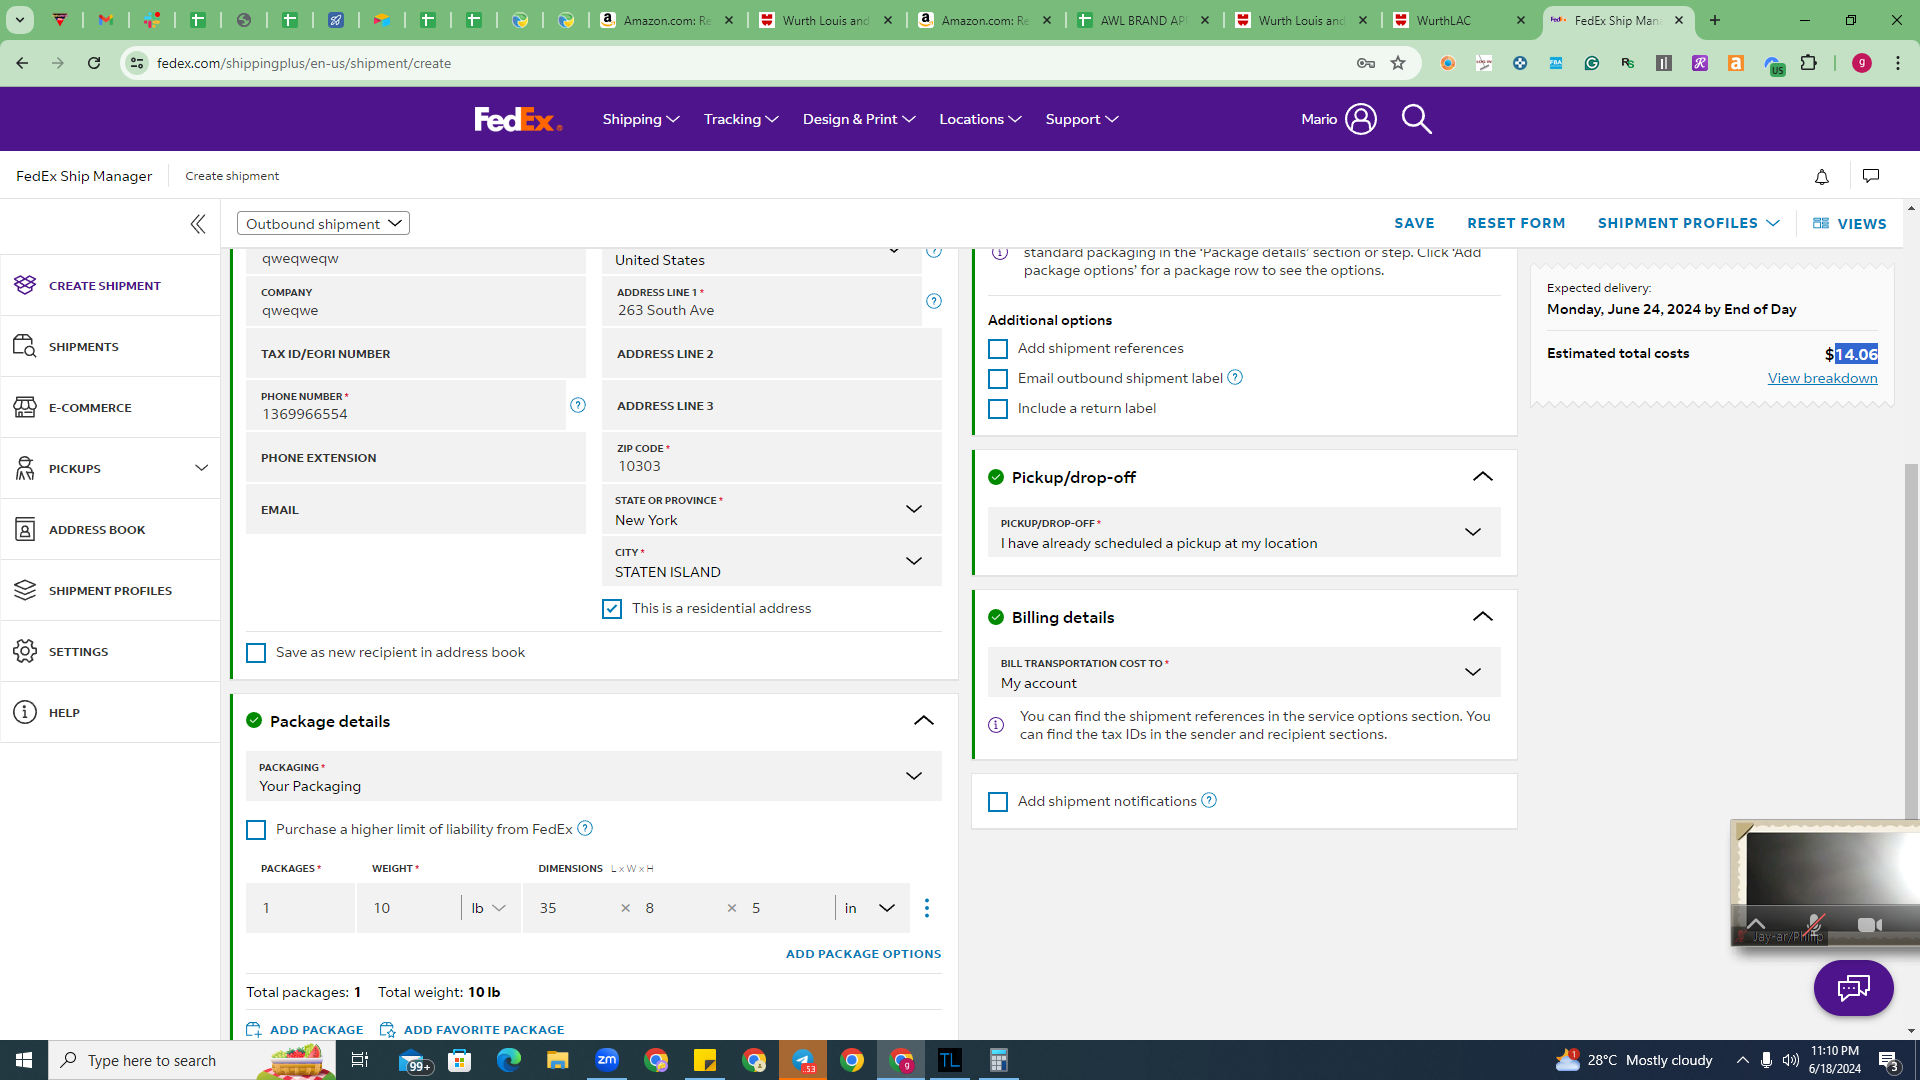Open the notifications bell
Screen dimensions: 1920x1080
[1822, 177]
